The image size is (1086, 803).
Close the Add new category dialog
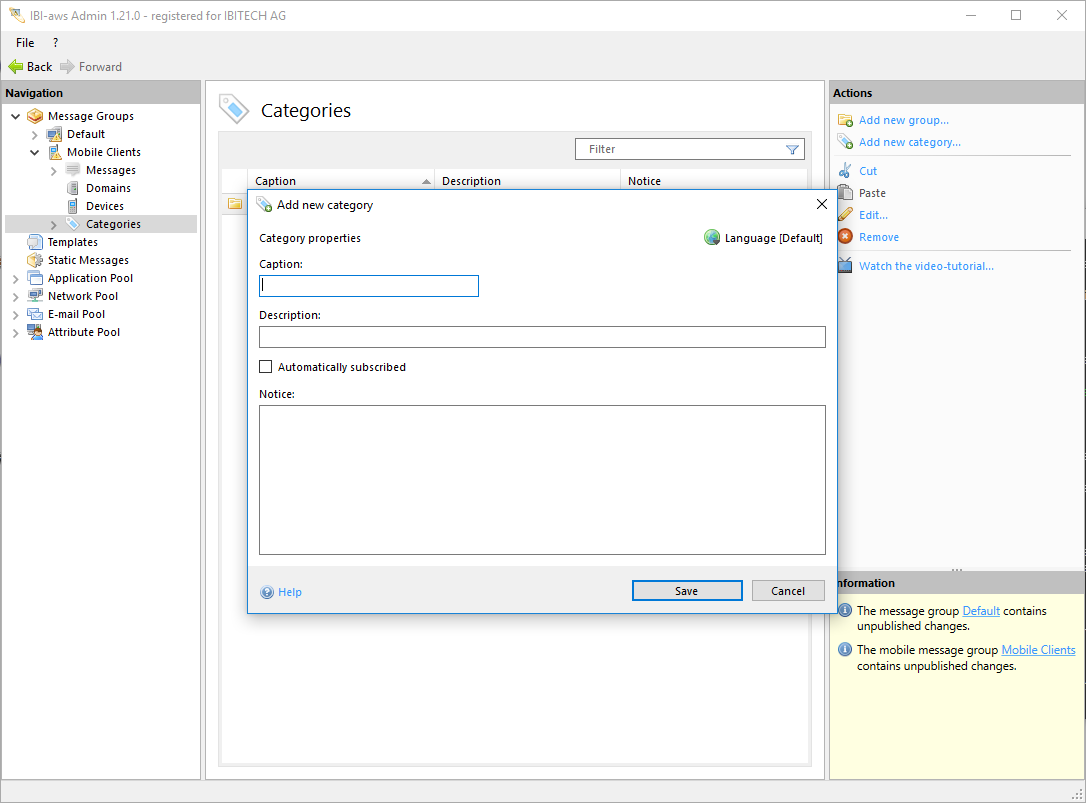[x=822, y=204]
